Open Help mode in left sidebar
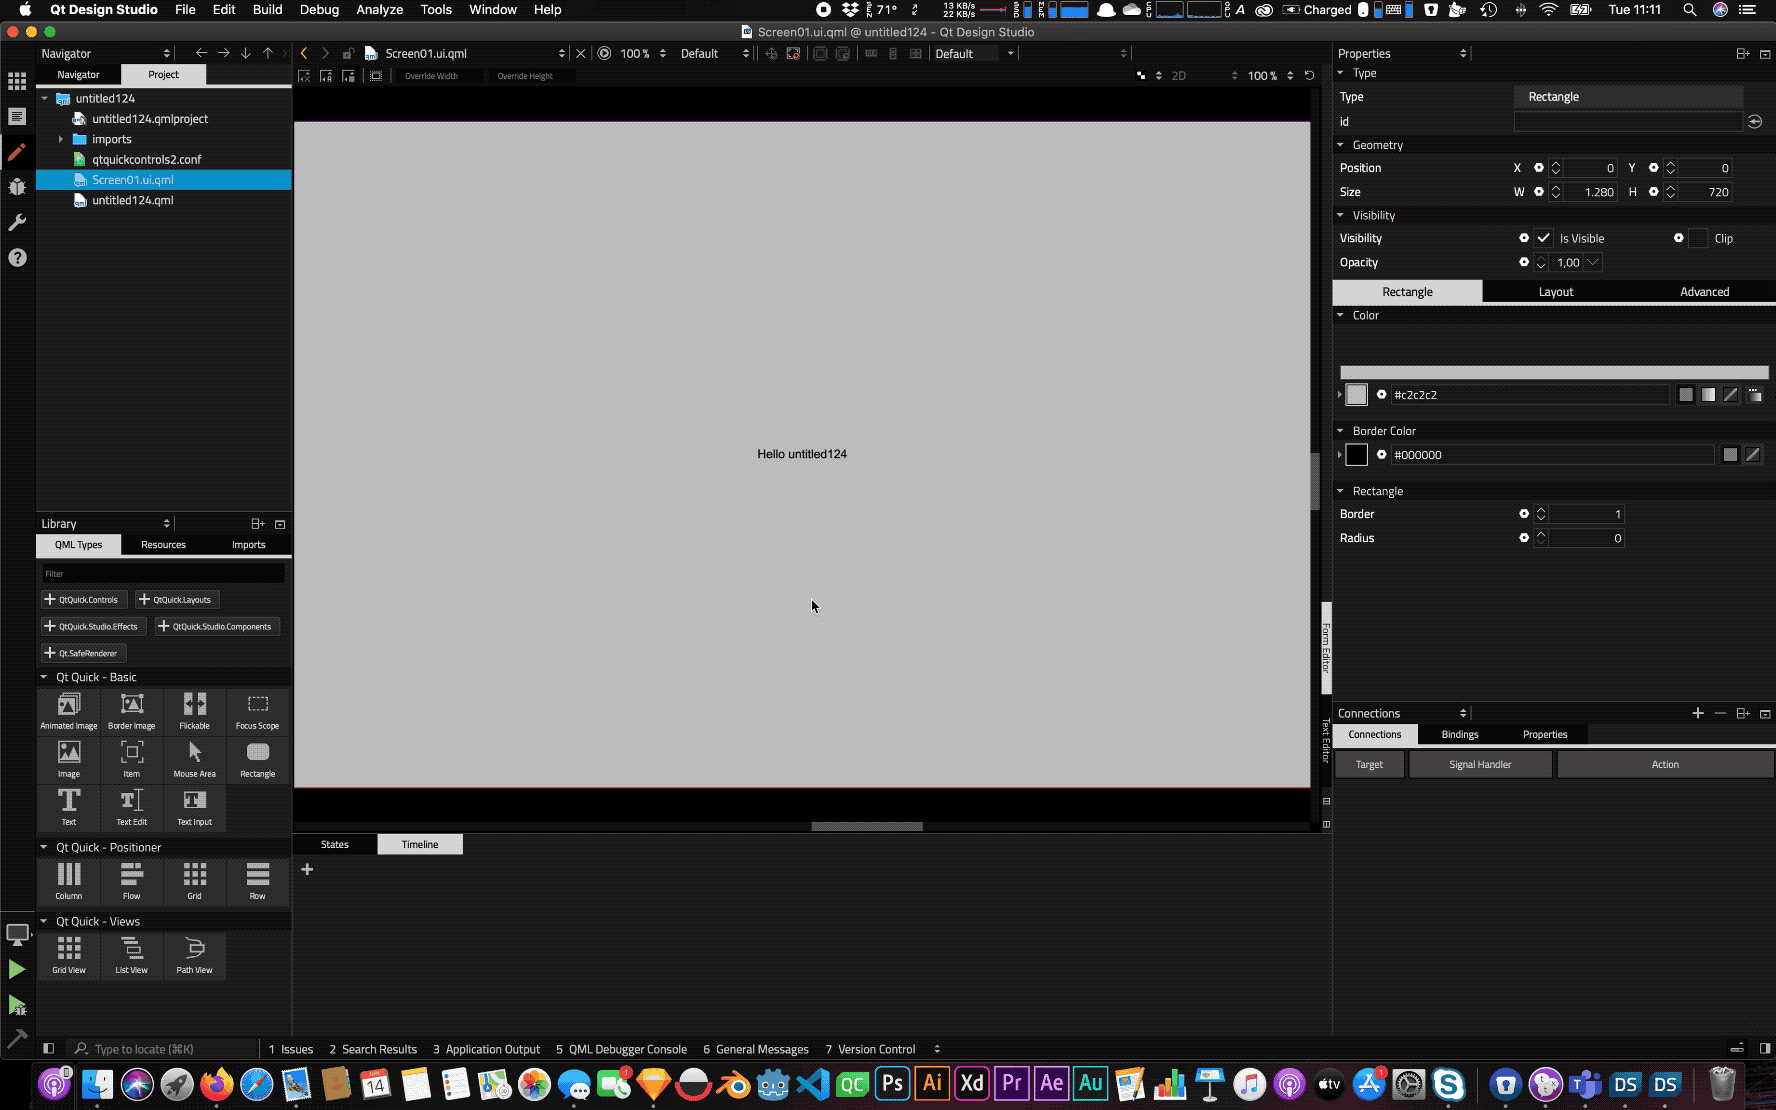The height and width of the screenshot is (1110, 1776). click(17, 258)
